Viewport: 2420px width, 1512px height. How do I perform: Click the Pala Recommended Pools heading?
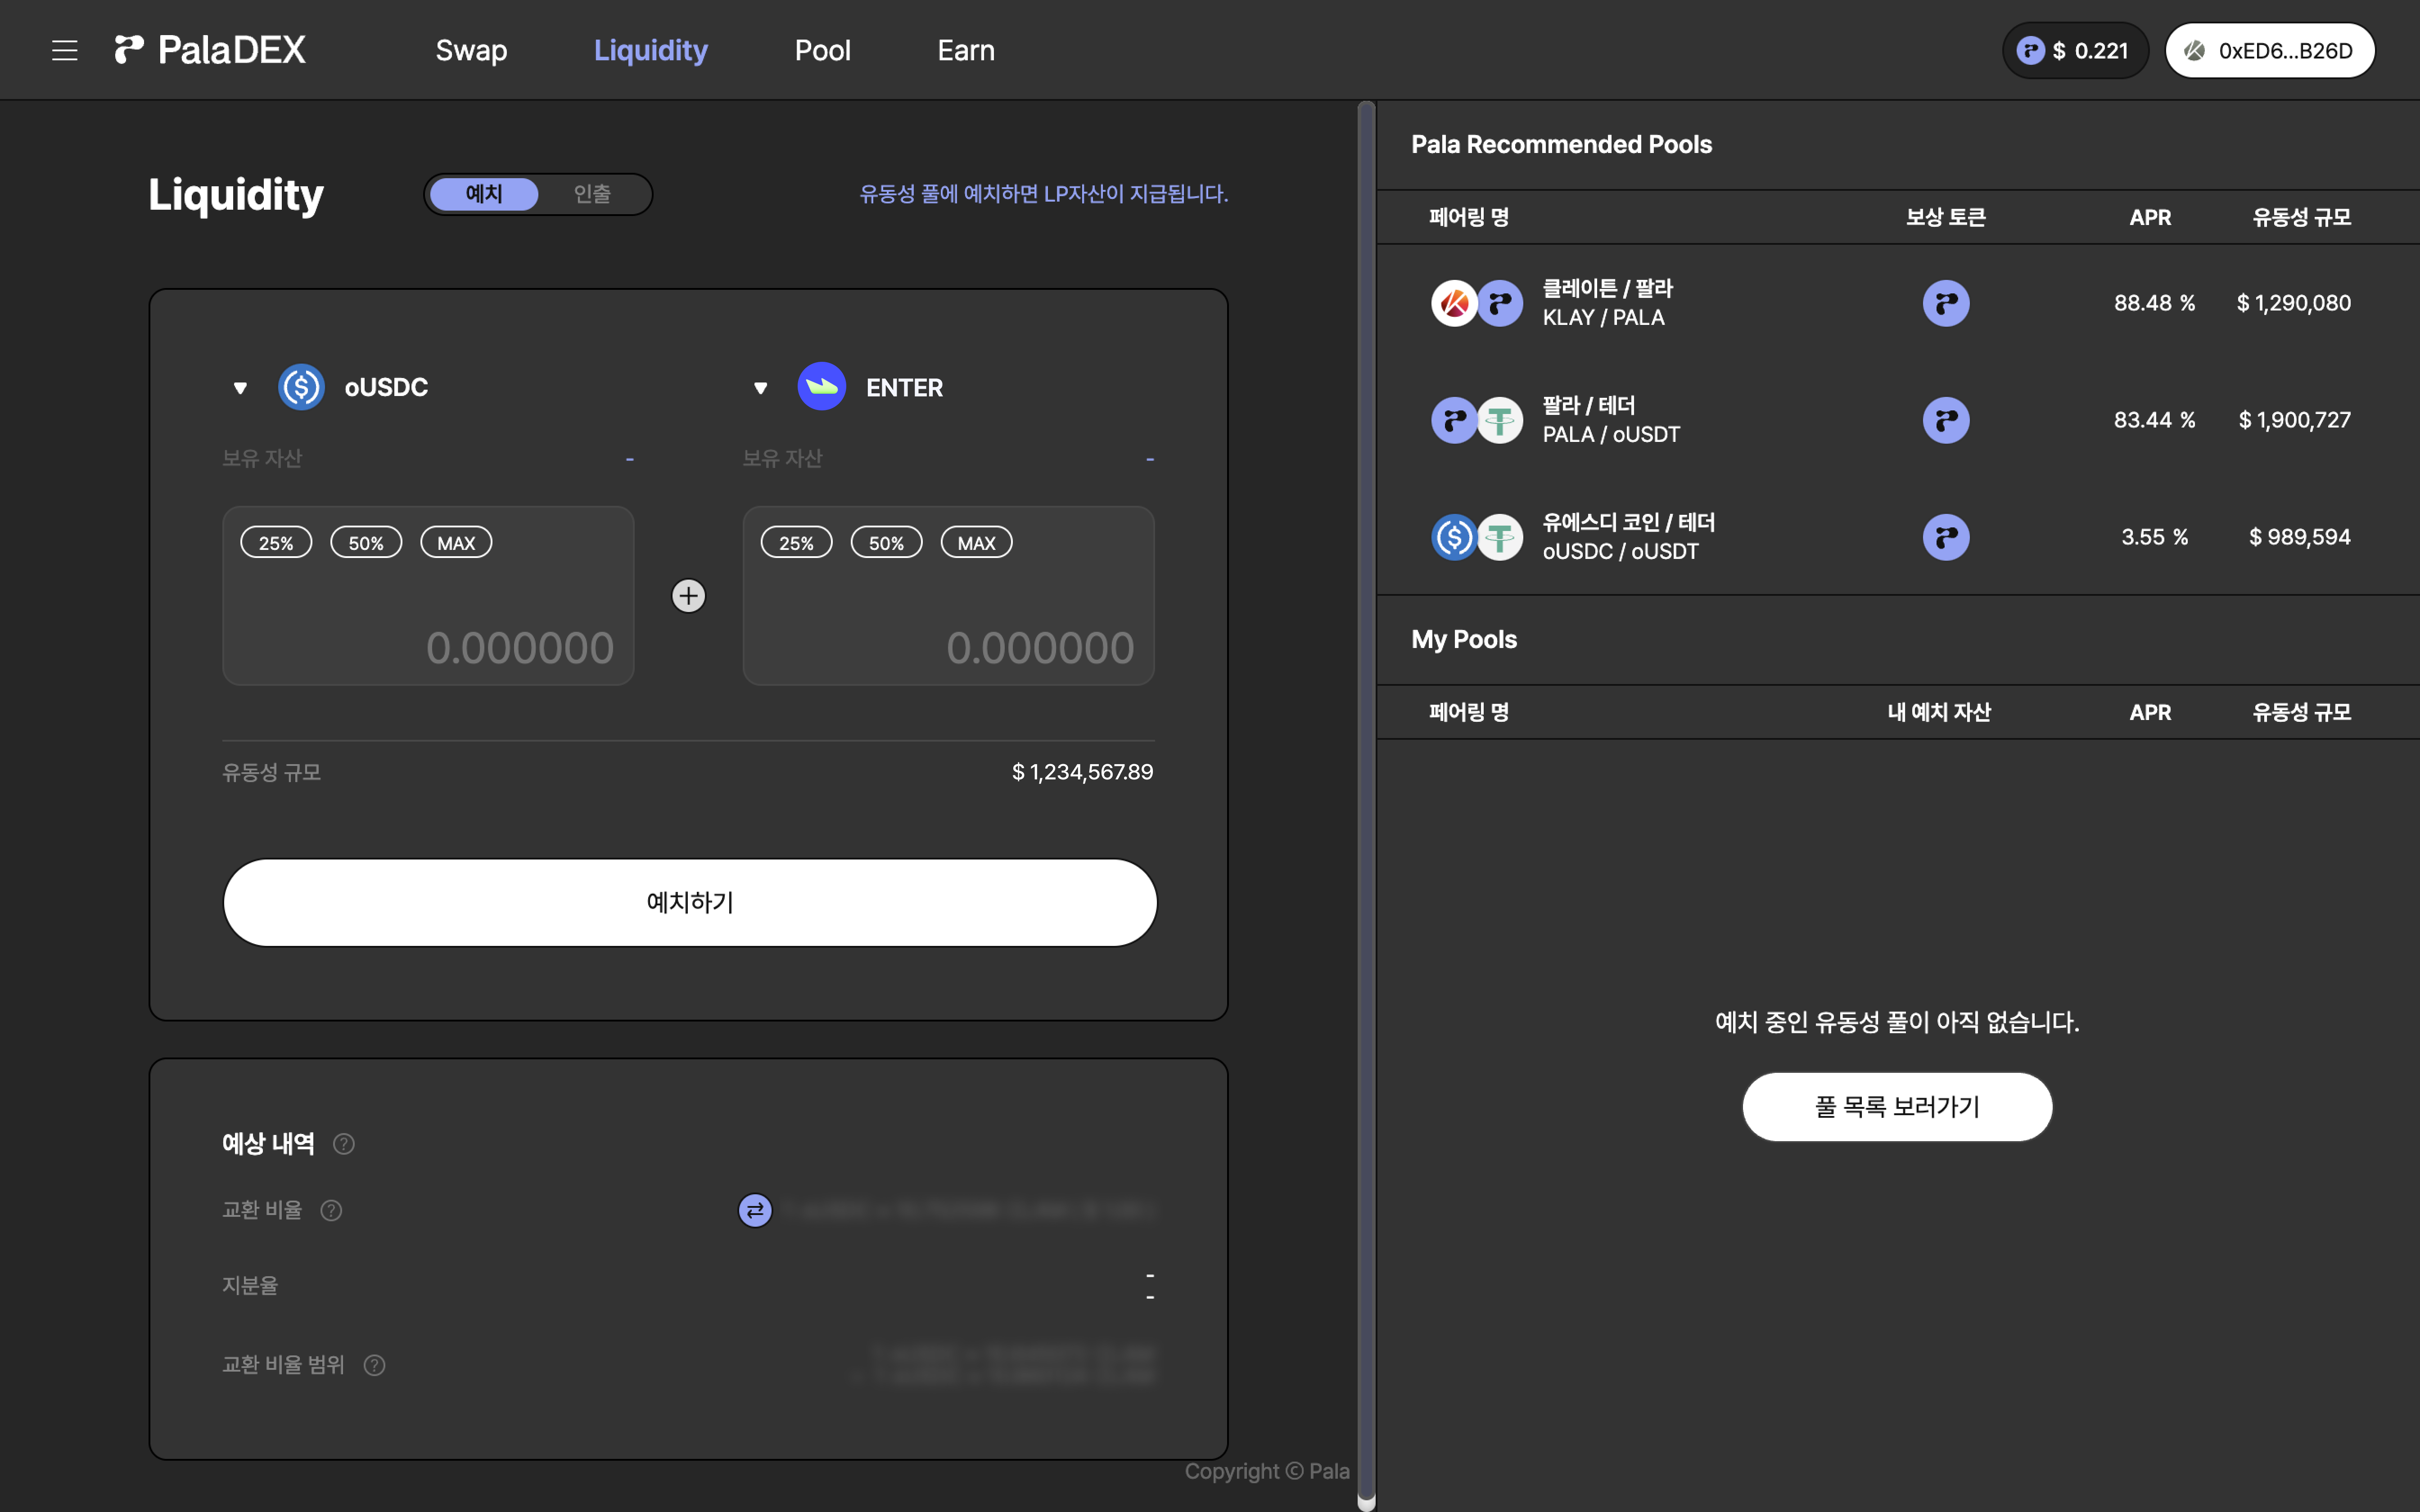[1561, 144]
